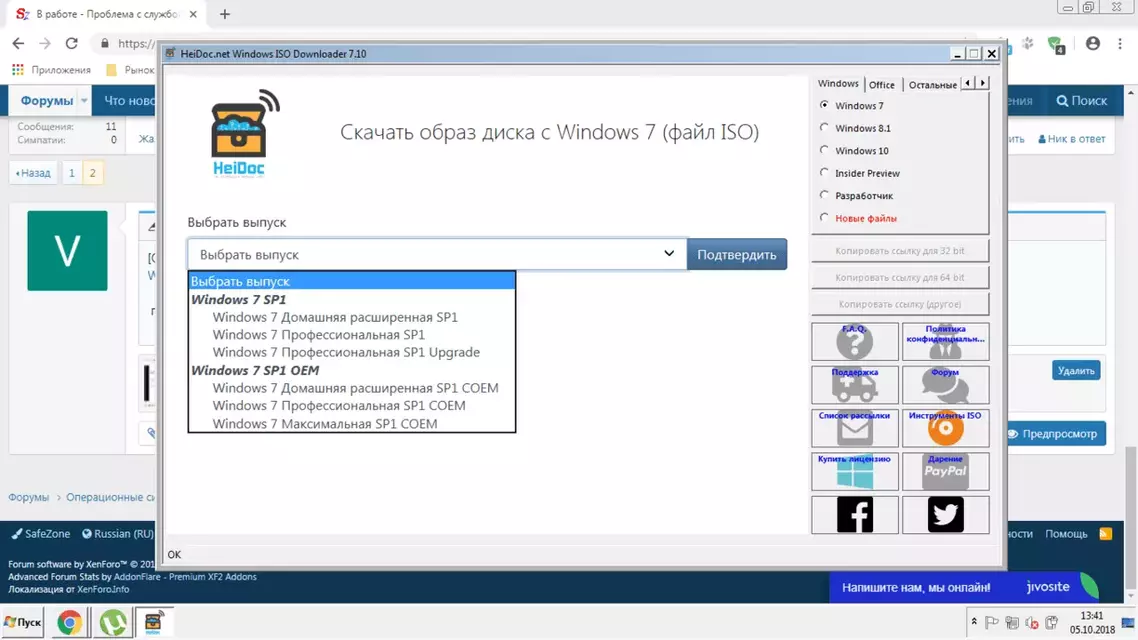This screenshot has height=640, width=1138.
Task: Open the F.A.Q. help icon
Action: coord(854,341)
